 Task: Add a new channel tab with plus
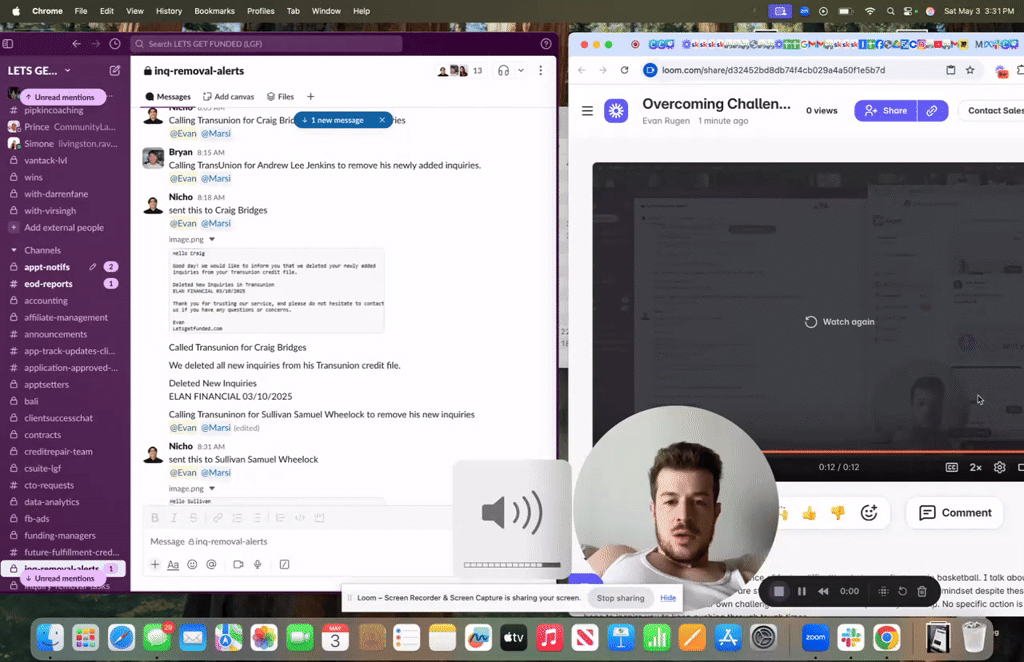coord(311,97)
